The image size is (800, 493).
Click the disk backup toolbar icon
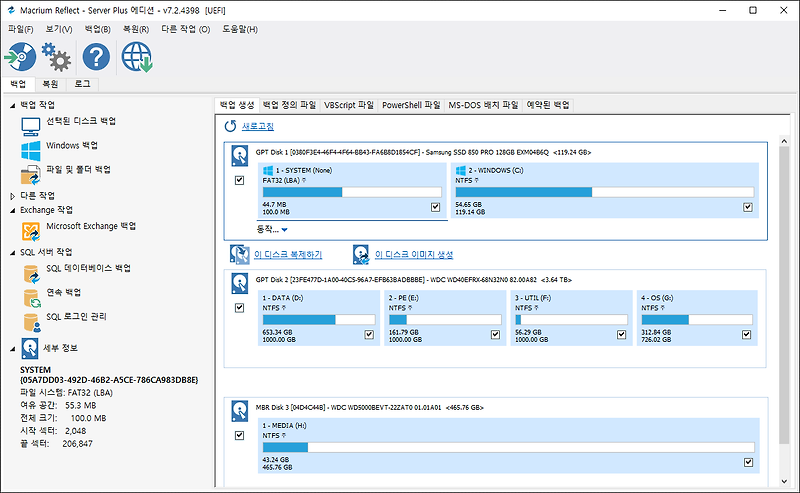click(x=20, y=57)
